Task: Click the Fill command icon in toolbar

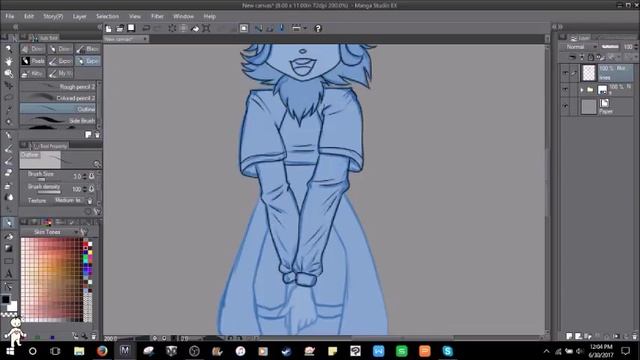Action: click(x=195, y=28)
